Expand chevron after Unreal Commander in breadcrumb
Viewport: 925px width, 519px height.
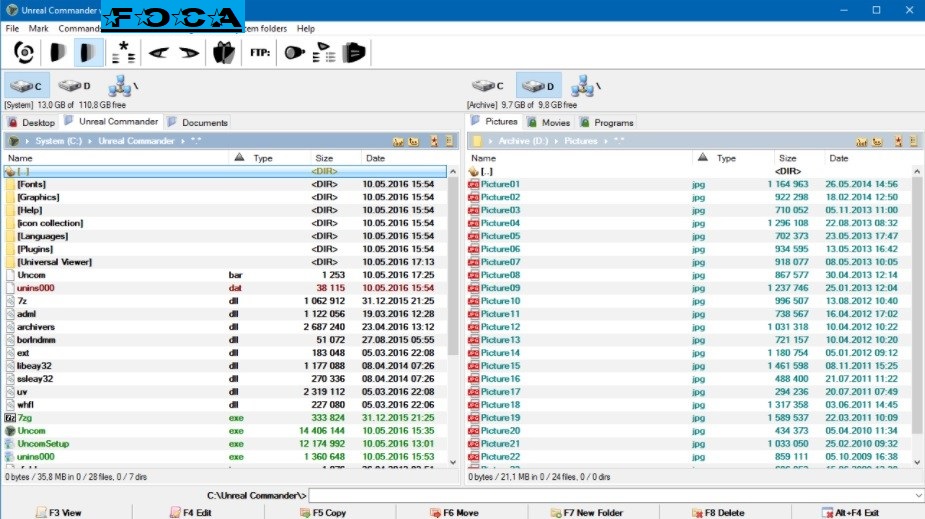coord(183,141)
